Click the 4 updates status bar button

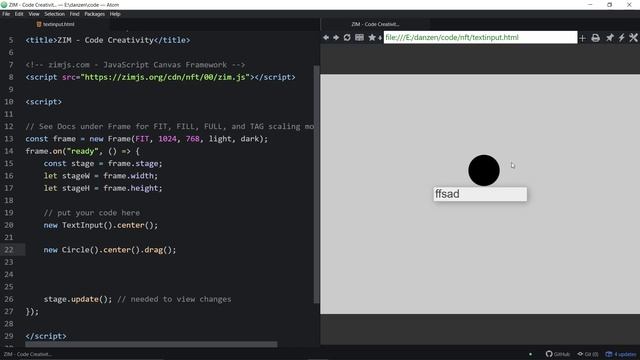pyautogui.click(x=620, y=354)
